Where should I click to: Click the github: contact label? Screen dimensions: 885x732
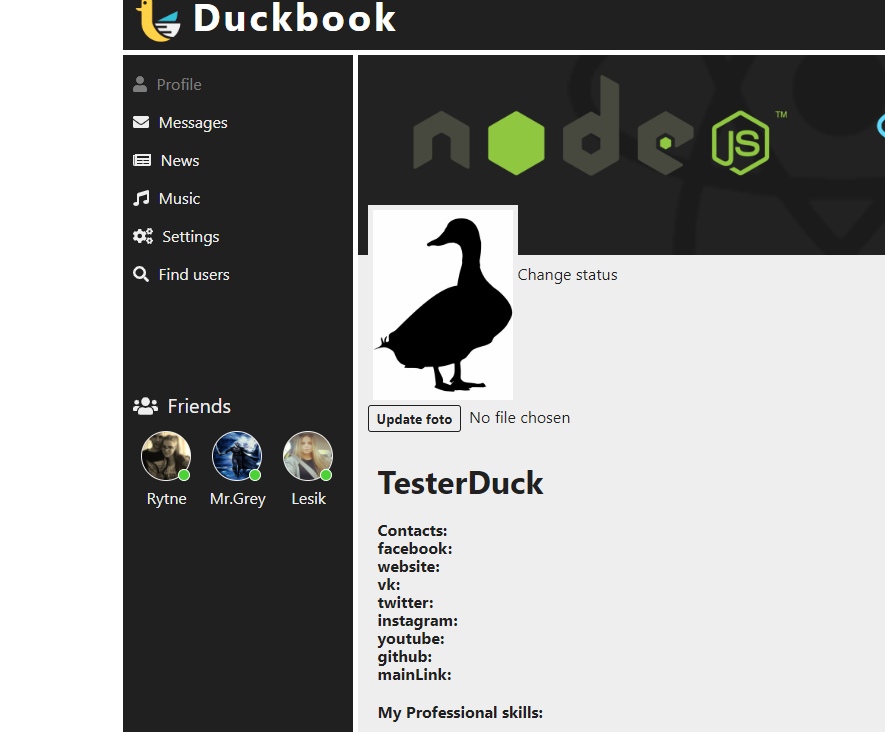click(405, 658)
